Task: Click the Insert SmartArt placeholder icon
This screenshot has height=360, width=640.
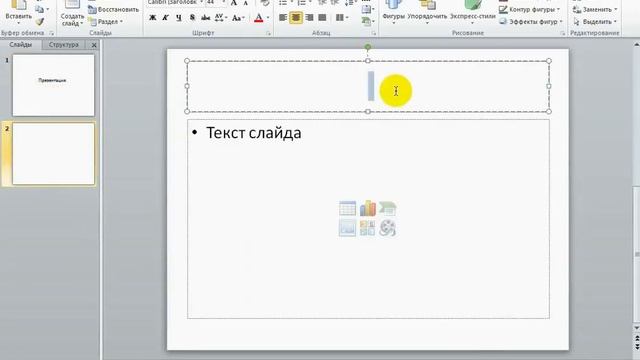Action: 387,209
